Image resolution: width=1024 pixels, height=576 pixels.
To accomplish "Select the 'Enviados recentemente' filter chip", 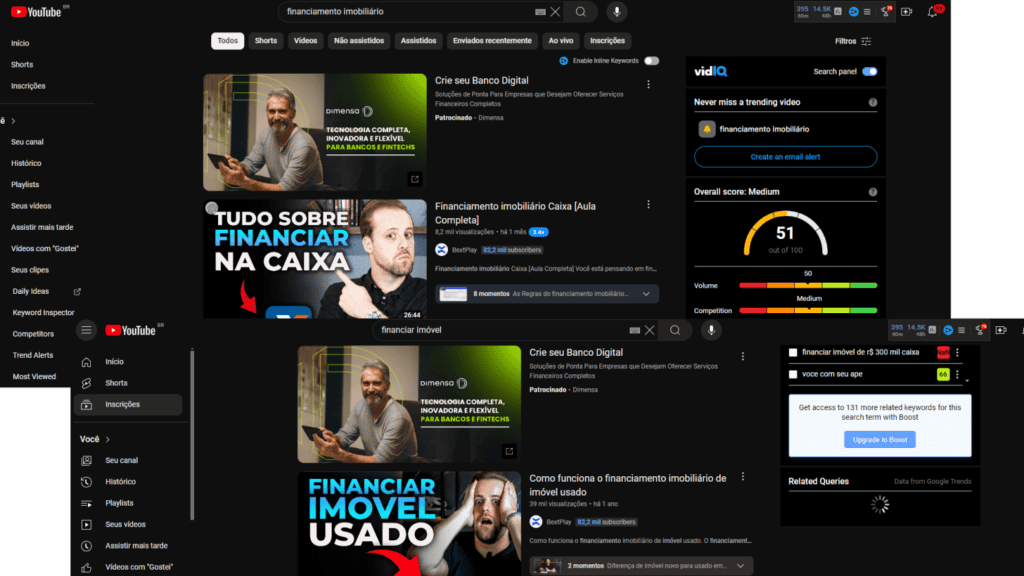I will point(492,41).
